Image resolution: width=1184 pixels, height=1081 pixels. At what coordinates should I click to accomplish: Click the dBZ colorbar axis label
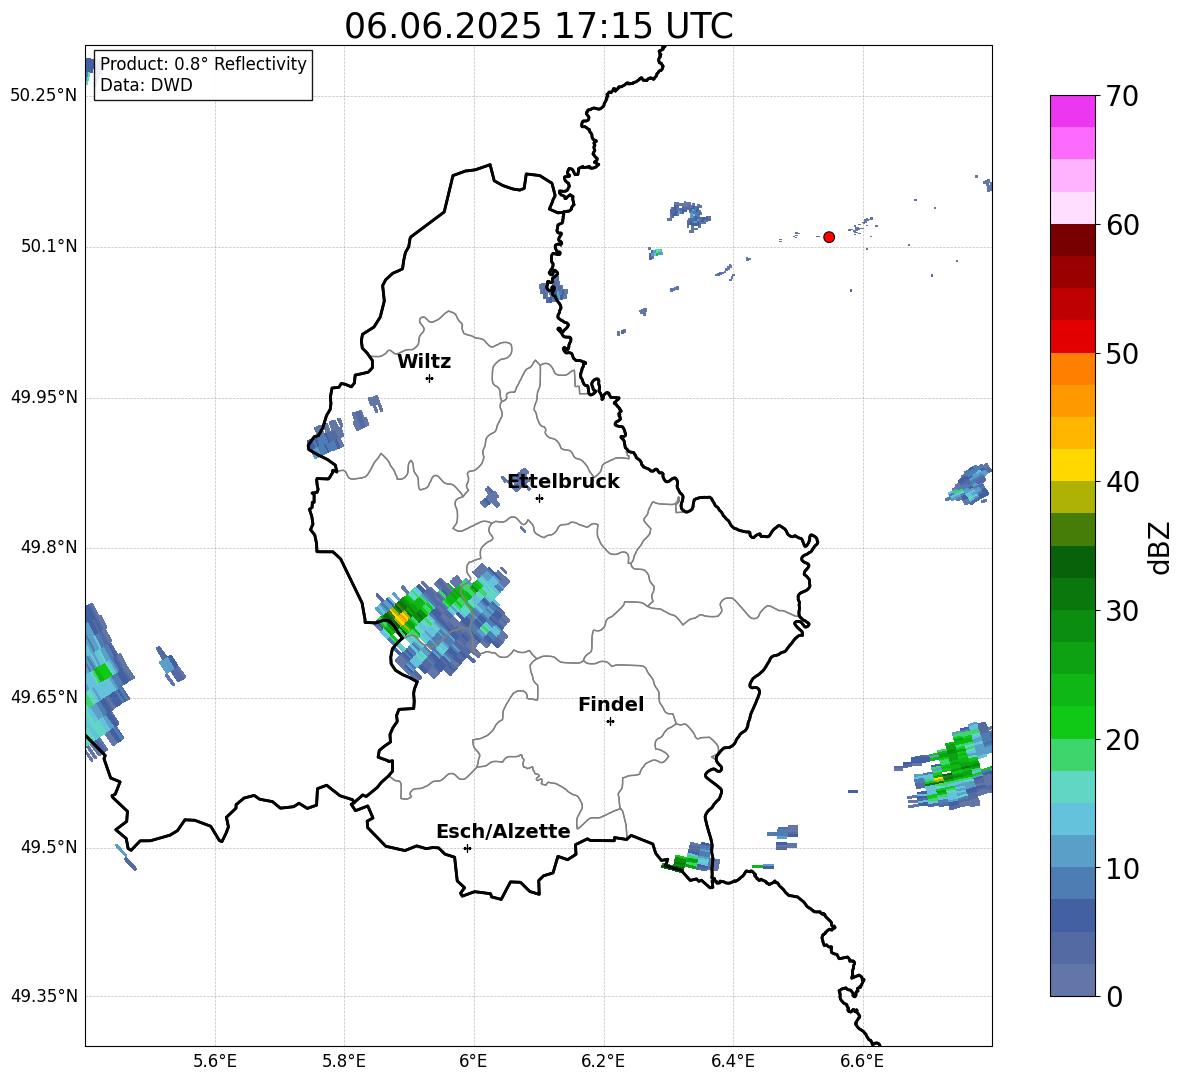(1160, 547)
